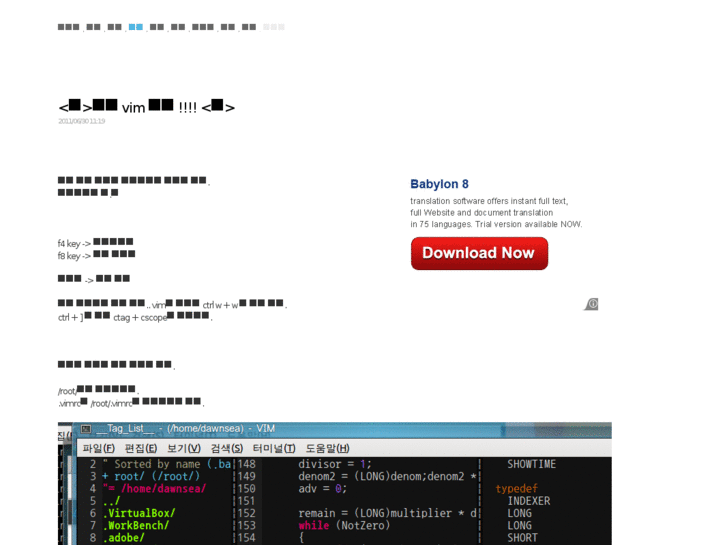Click the '.adobe/' directory entry
727x545 pixels.
123,538
